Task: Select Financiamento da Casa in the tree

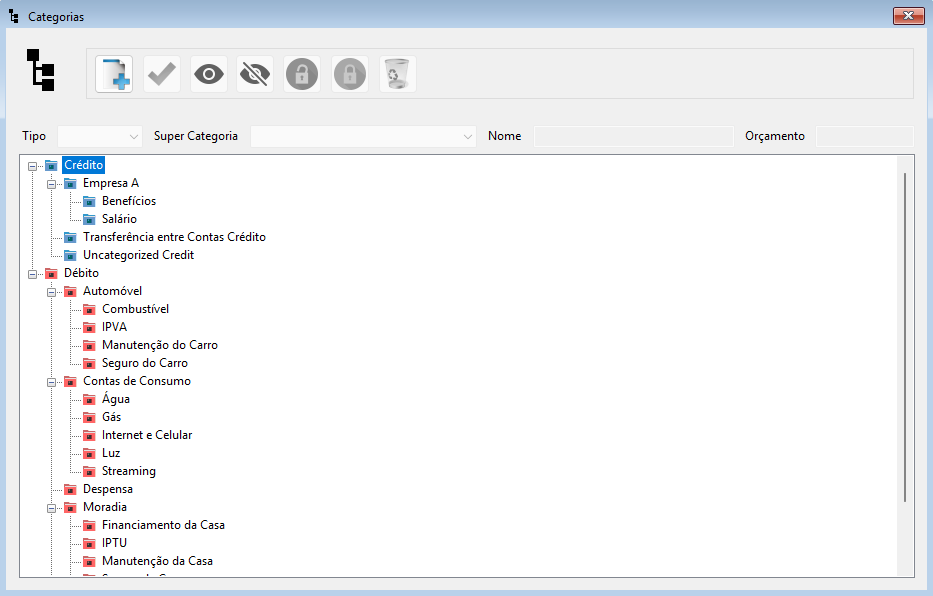Action: coord(162,525)
